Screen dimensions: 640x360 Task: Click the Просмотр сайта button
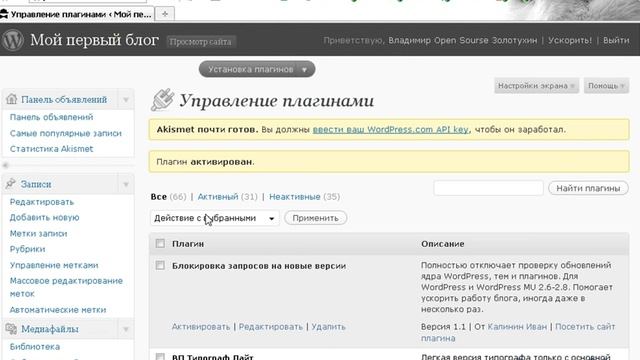coord(200,42)
